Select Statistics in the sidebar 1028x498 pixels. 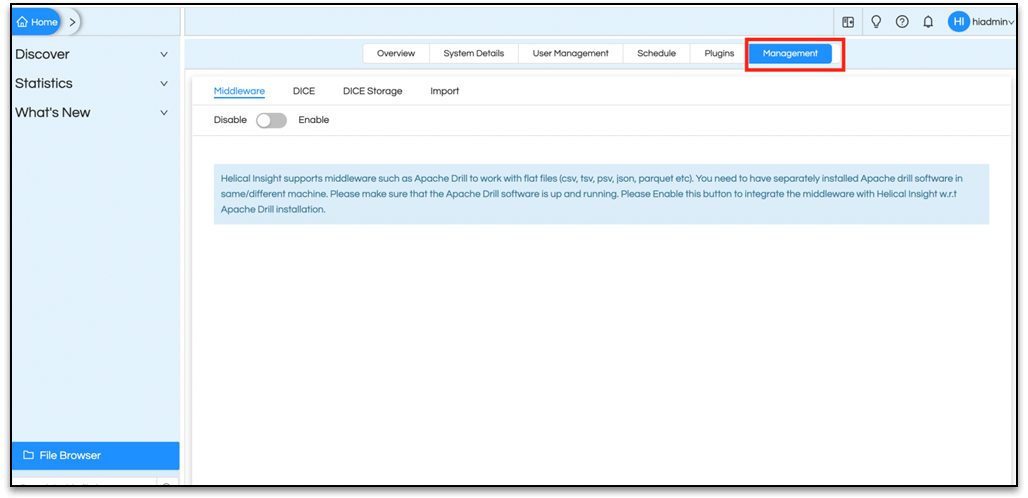point(44,83)
